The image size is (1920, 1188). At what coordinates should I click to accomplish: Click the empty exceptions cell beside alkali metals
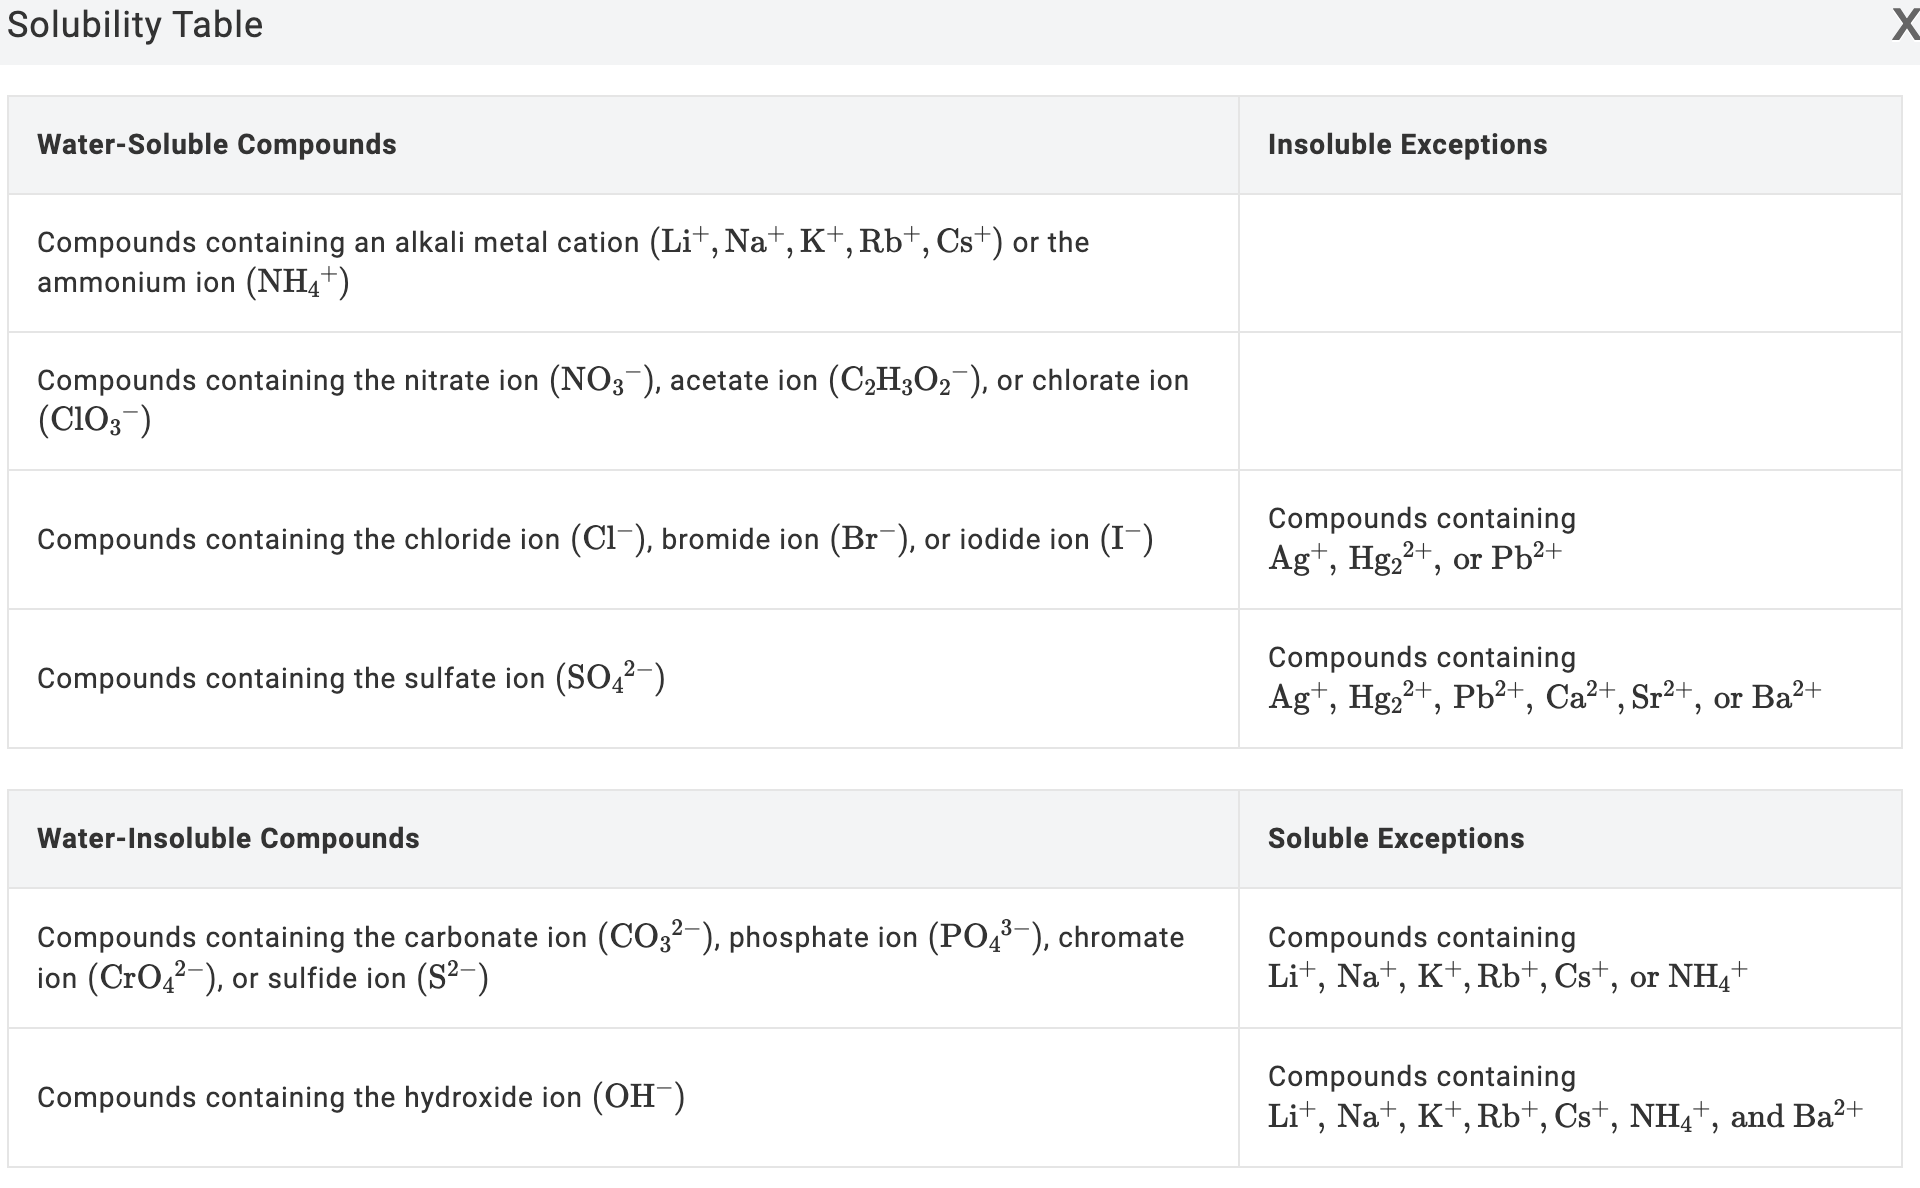1570,263
